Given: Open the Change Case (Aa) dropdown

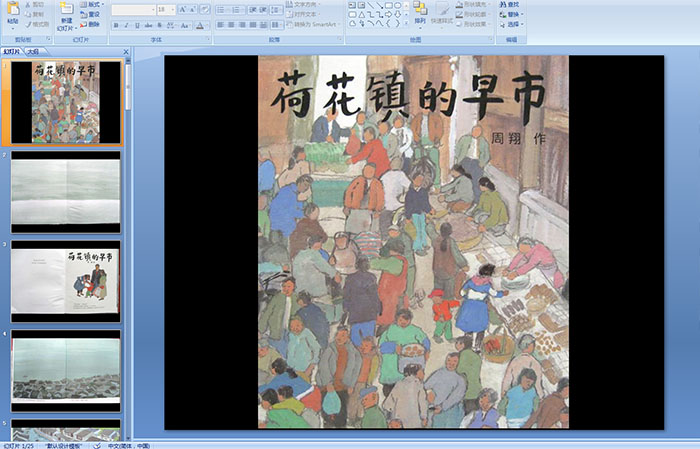Looking at the screenshot, I should click(185, 25).
